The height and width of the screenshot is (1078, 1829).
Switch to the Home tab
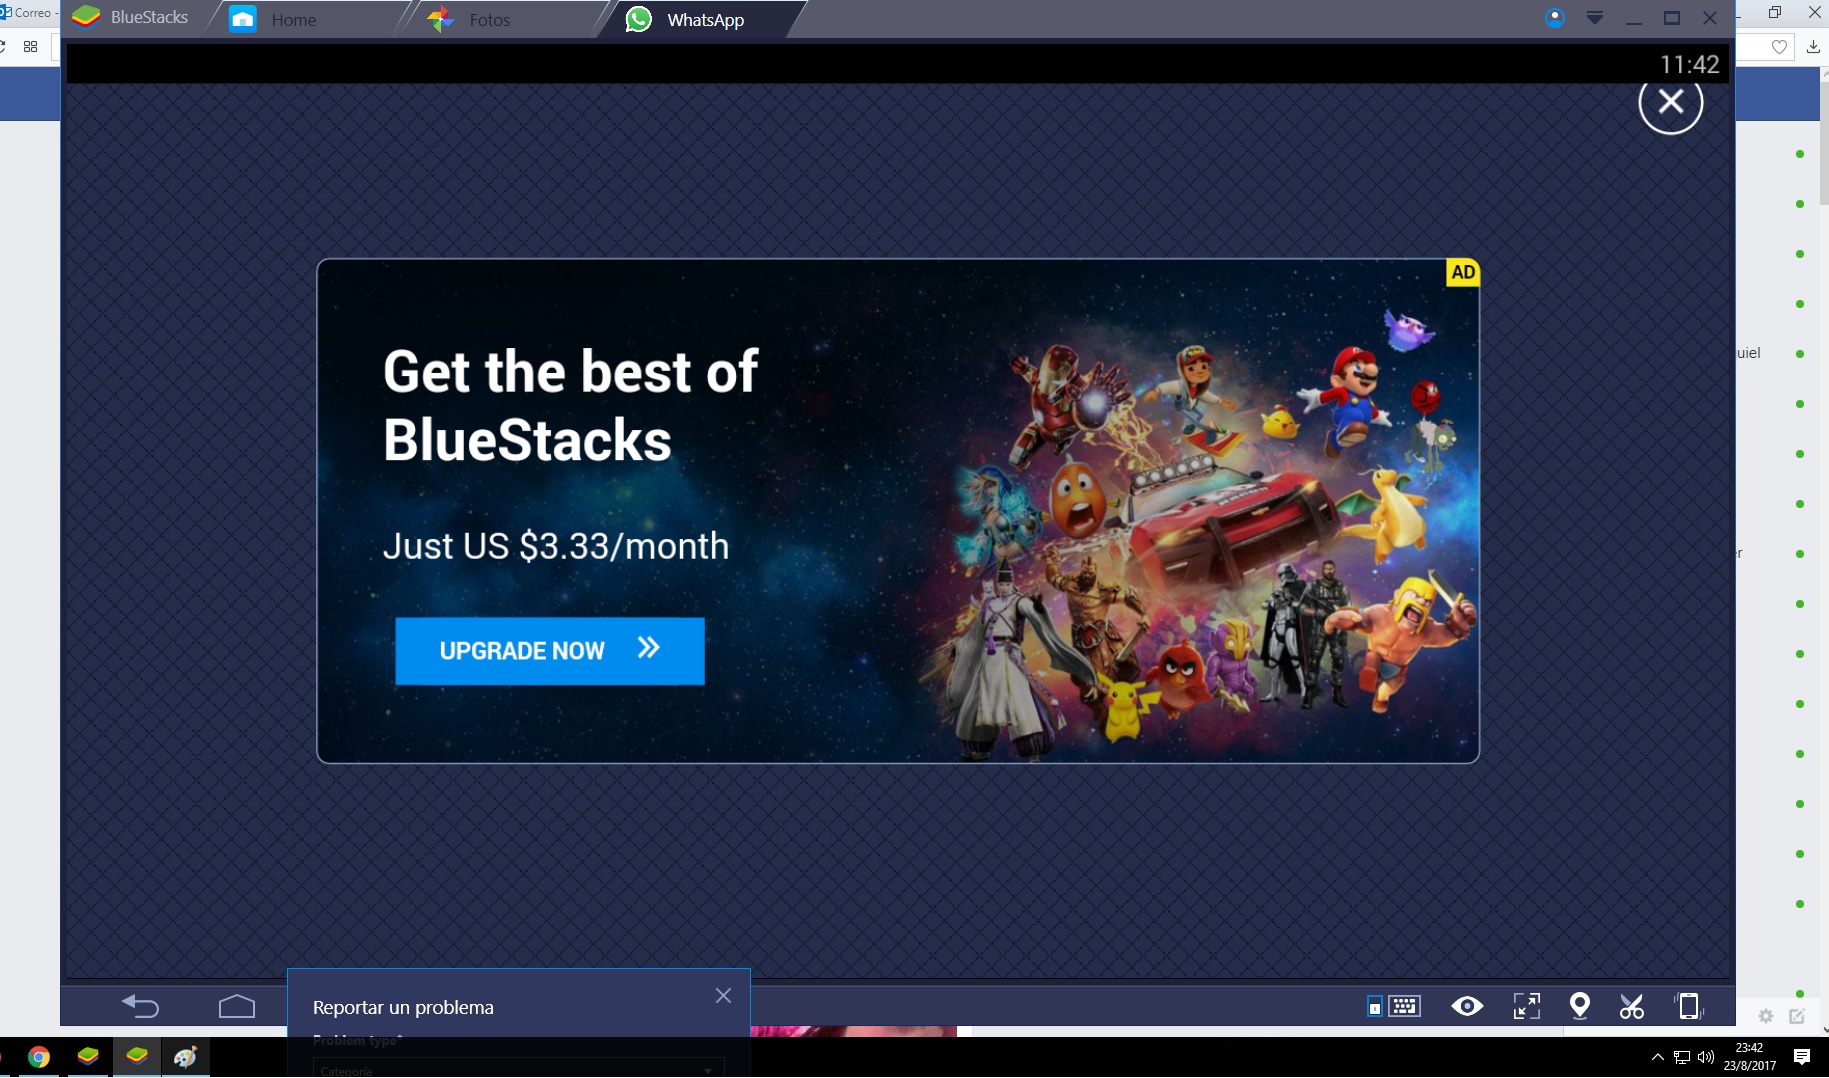292,20
